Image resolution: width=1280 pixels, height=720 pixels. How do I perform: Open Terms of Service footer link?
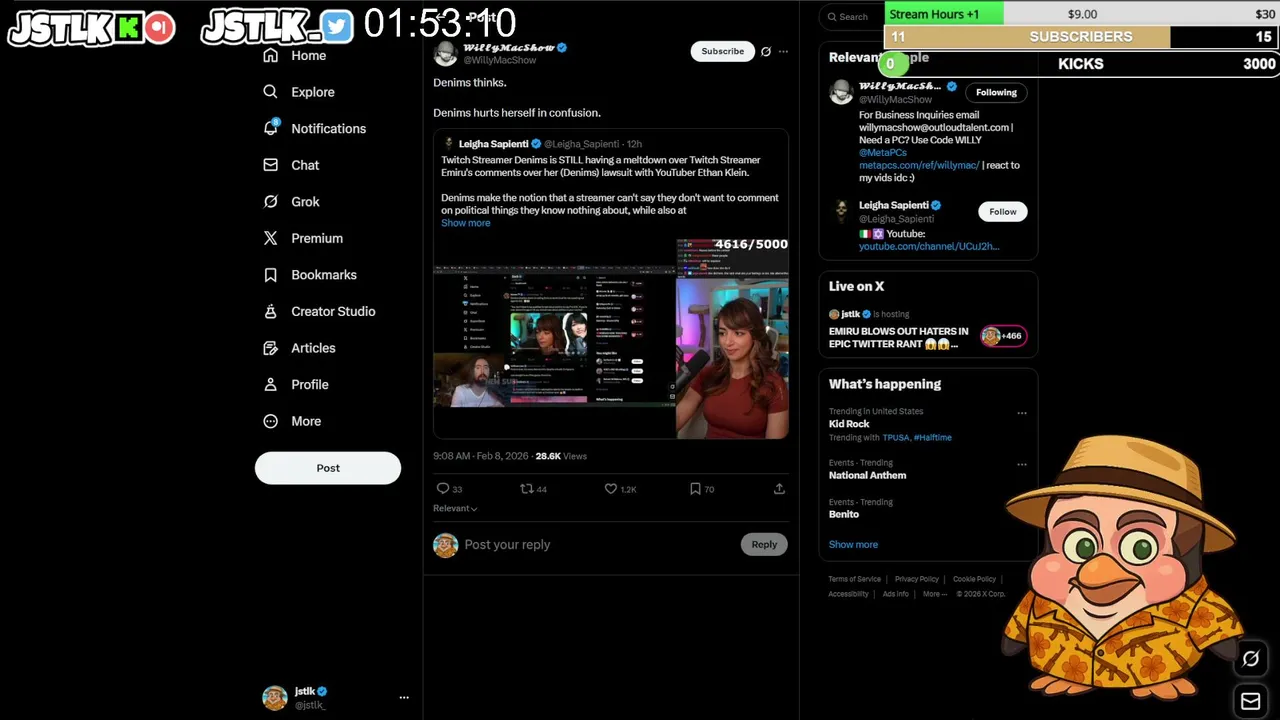(854, 579)
